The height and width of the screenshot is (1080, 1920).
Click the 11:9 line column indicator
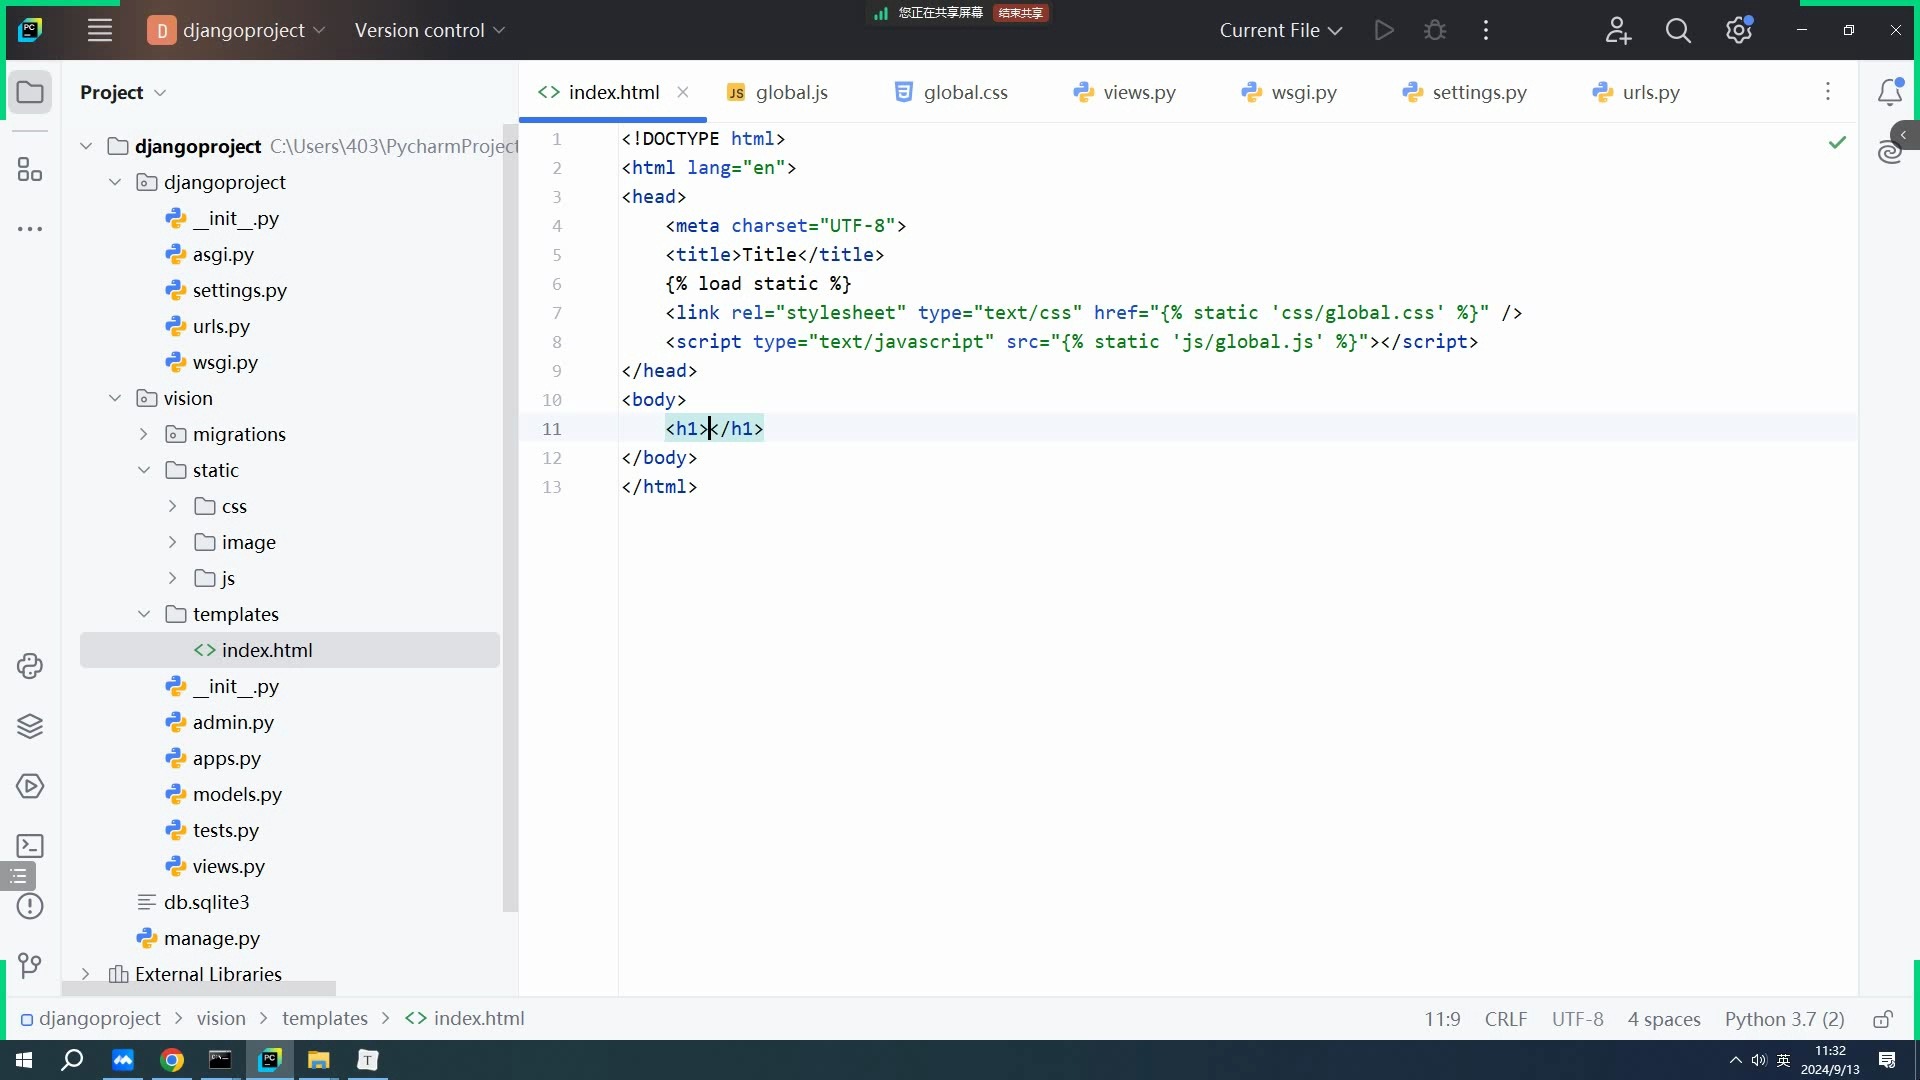click(x=1442, y=1019)
